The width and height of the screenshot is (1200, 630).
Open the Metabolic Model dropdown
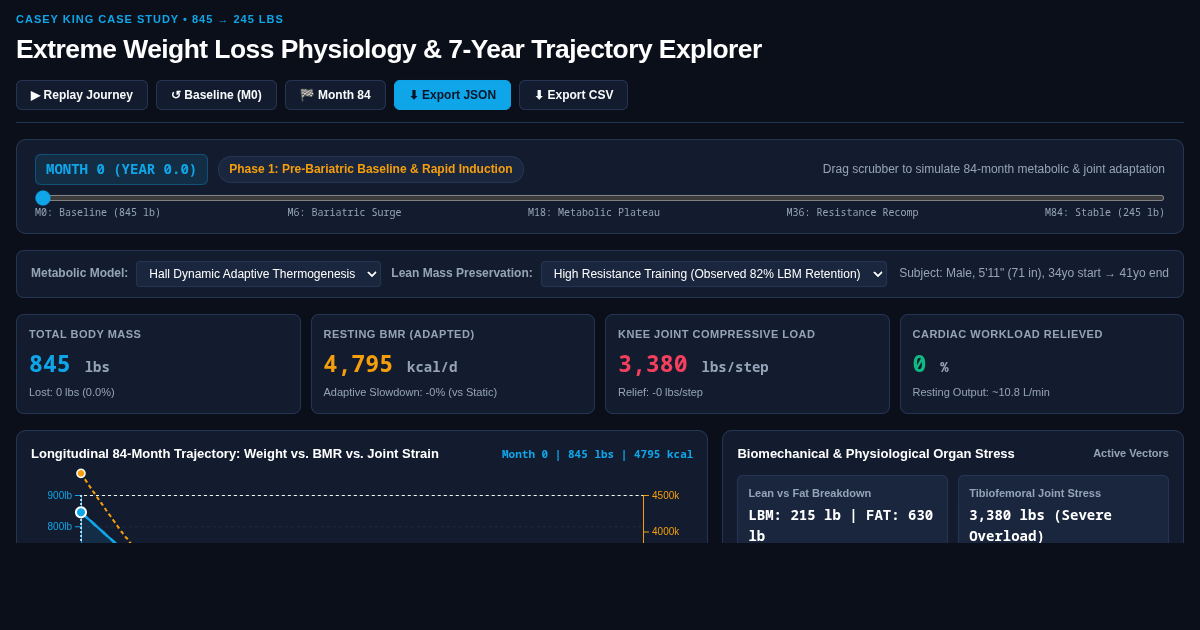pos(258,274)
